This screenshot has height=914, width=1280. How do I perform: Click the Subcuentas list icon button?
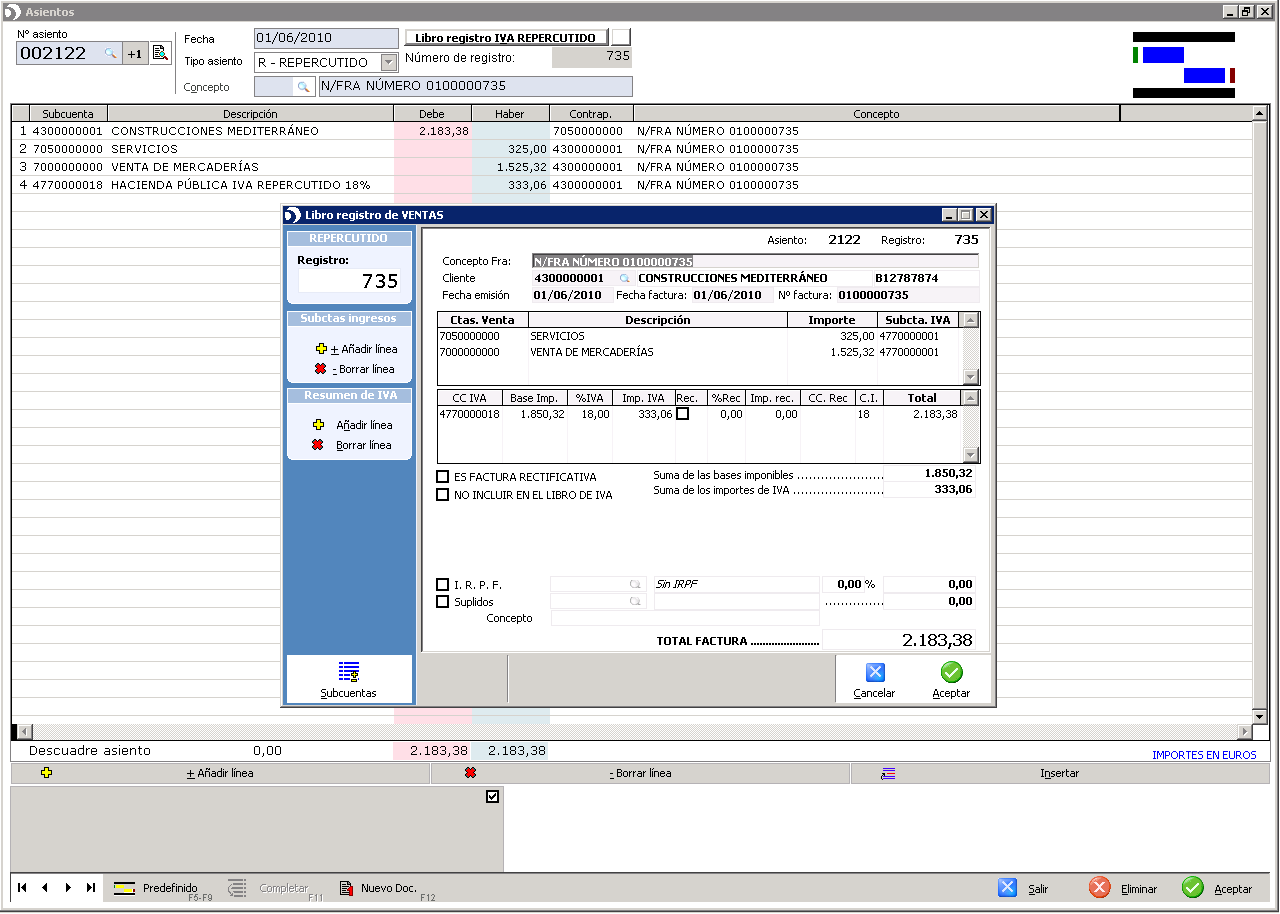tap(349, 679)
